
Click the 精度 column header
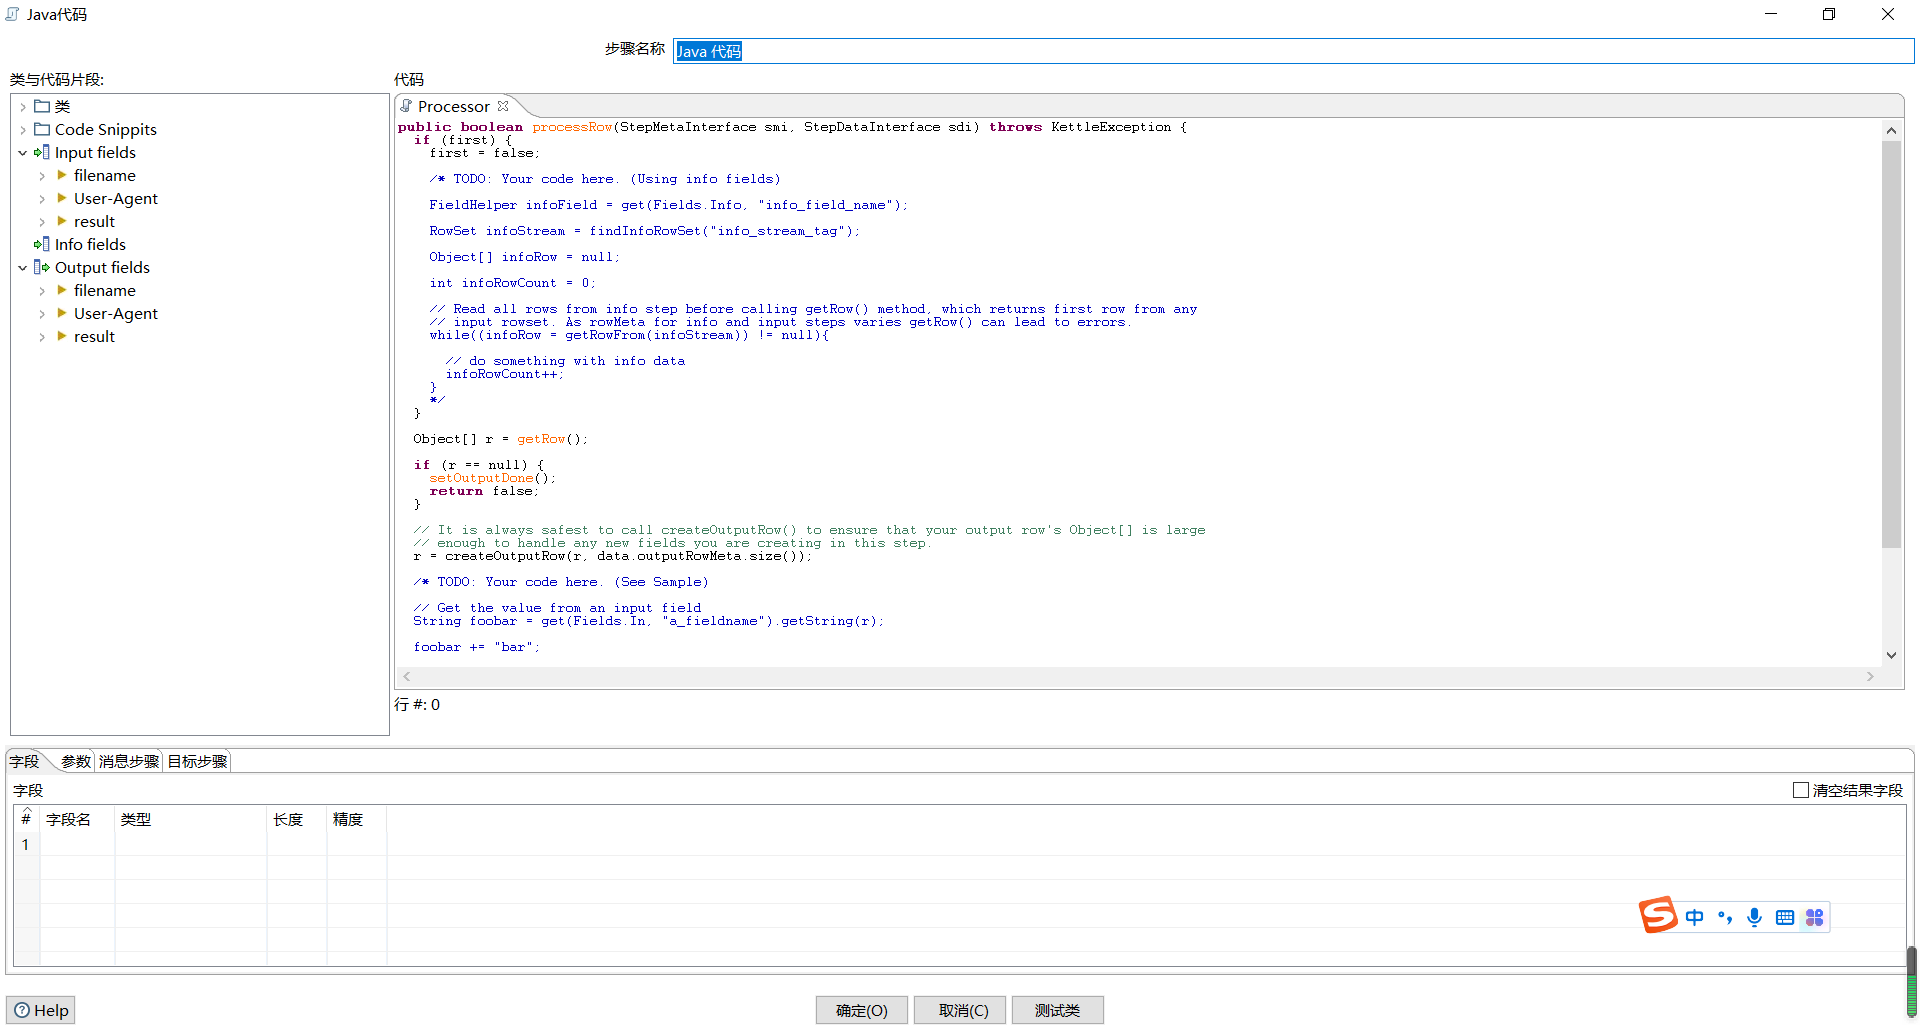point(357,819)
